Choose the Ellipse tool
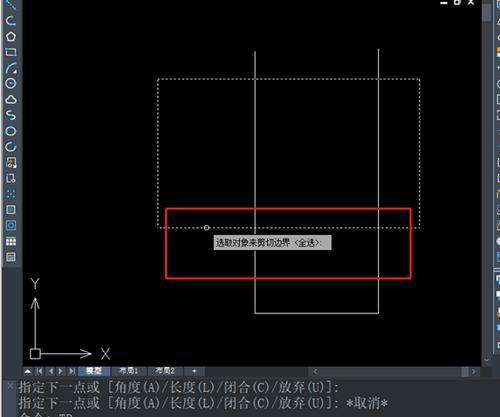Screen dimensions: 500x417 pyautogui.click(x=11, y=131)
